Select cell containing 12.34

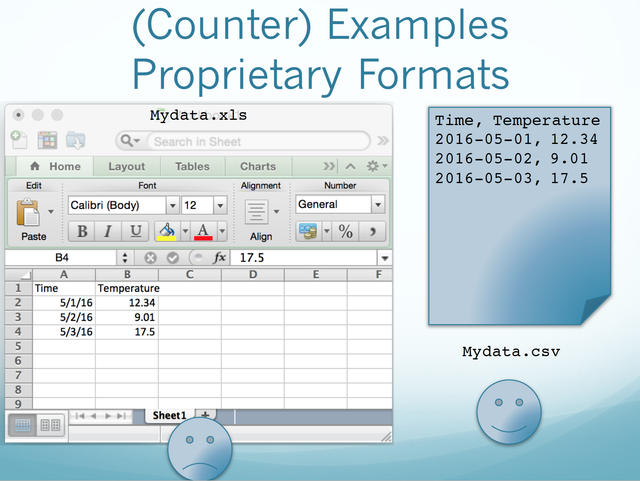127,303
